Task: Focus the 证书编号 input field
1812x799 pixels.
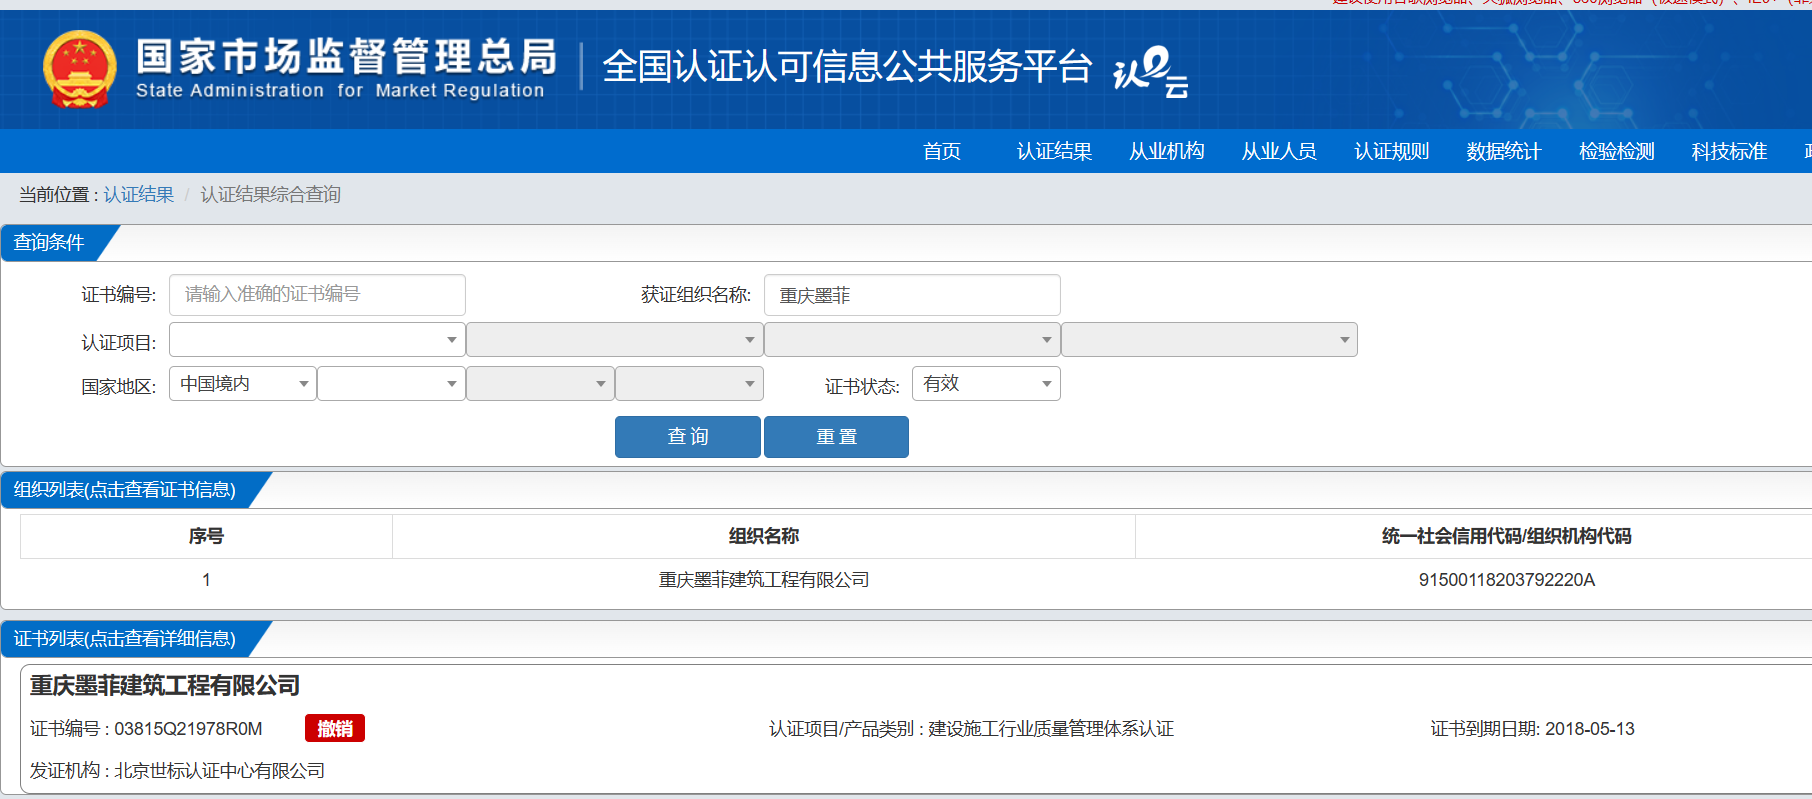Action: (x=317, y=295)
